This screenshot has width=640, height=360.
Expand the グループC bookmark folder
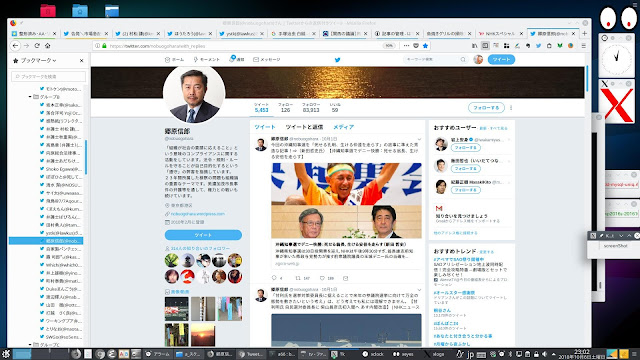pyautogui.click(x=30, y=345)
